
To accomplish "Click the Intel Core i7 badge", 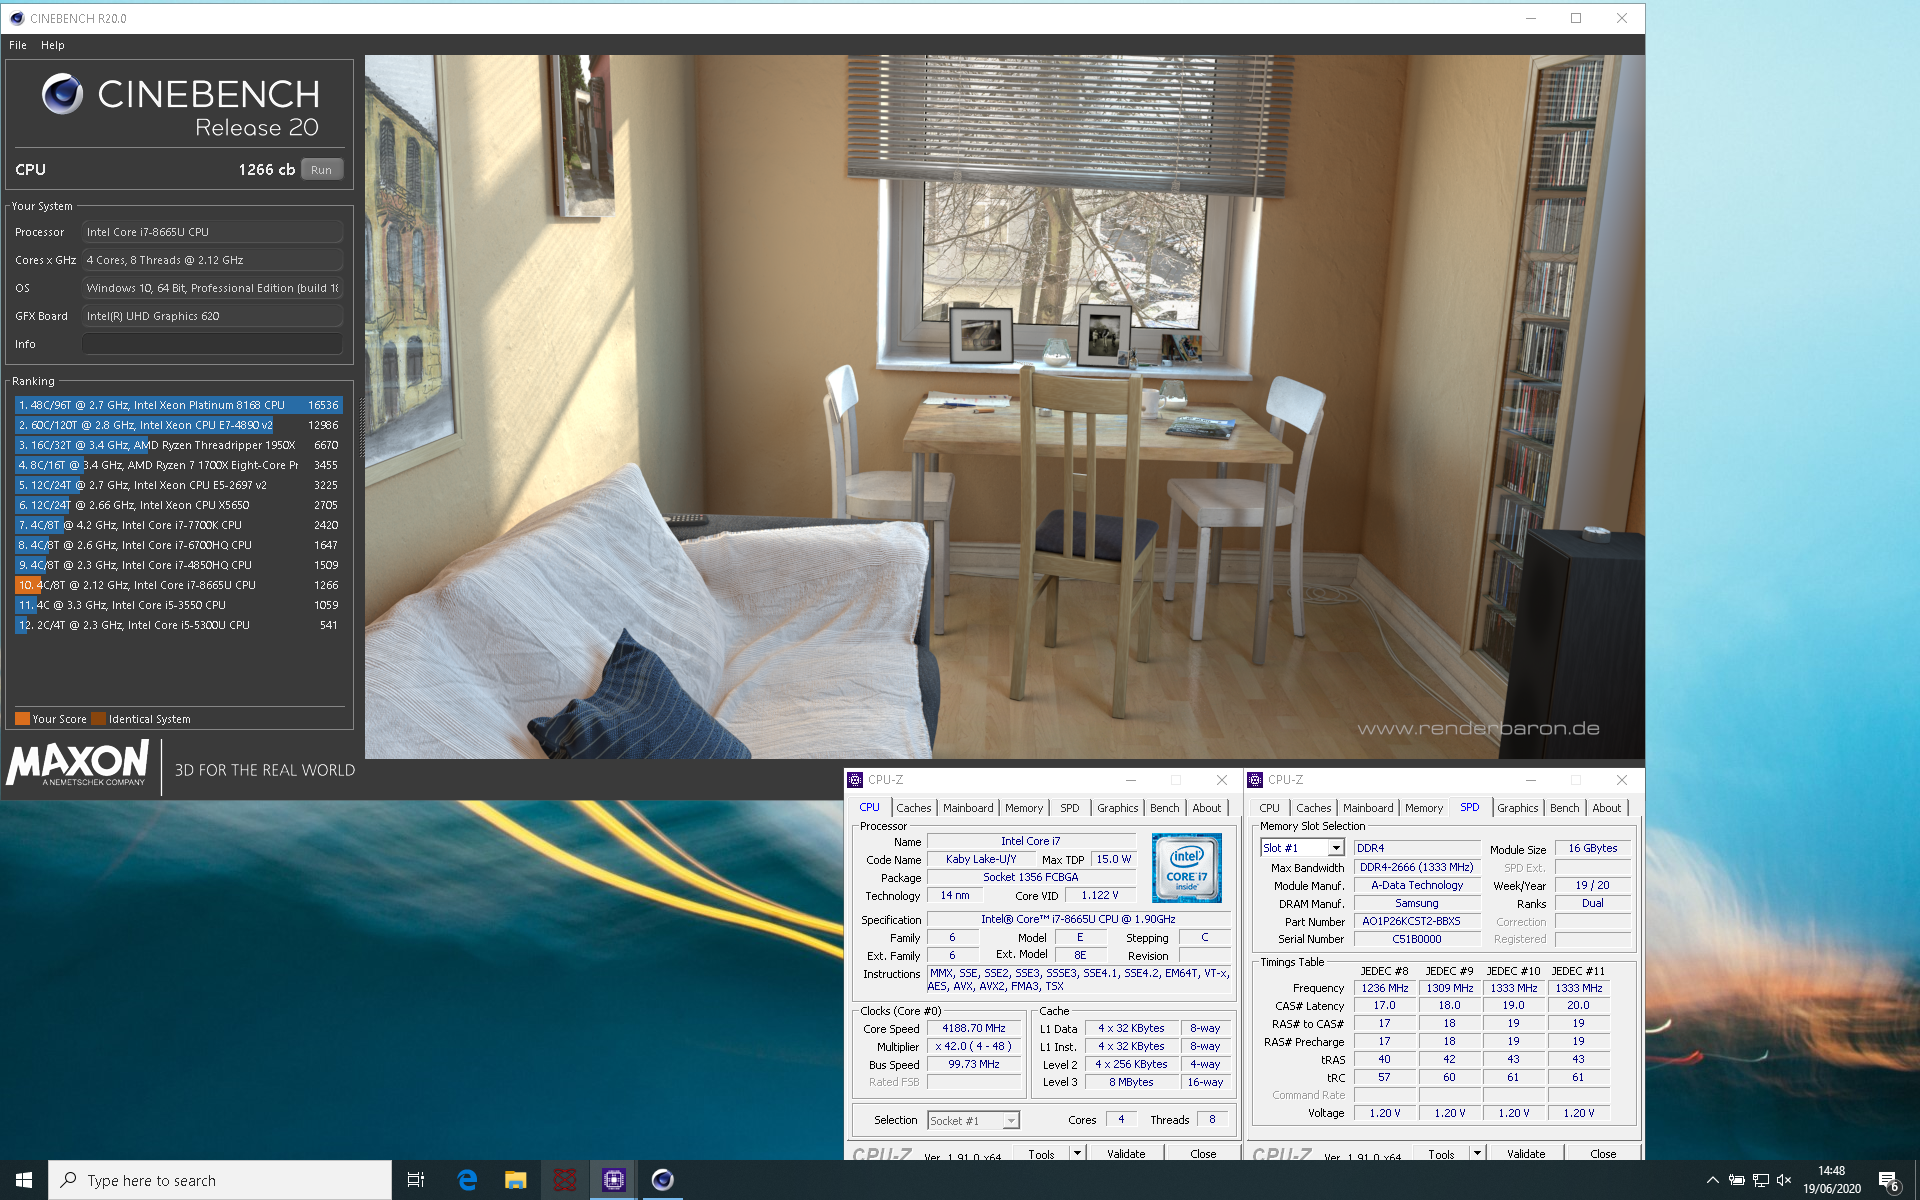I will [x=1186, y=868].
